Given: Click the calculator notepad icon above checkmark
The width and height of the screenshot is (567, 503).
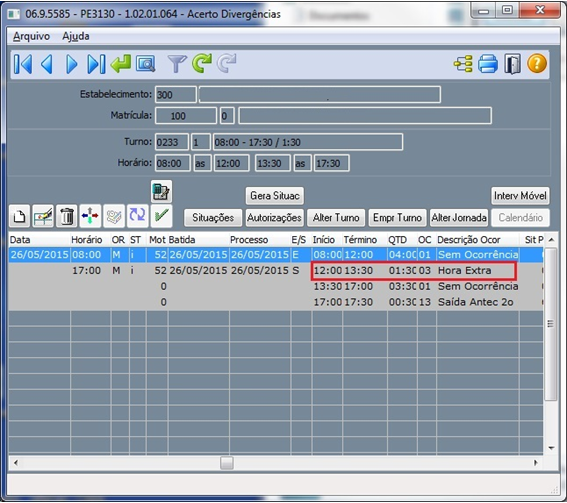Looking at the screenshot, I should 161,191.
